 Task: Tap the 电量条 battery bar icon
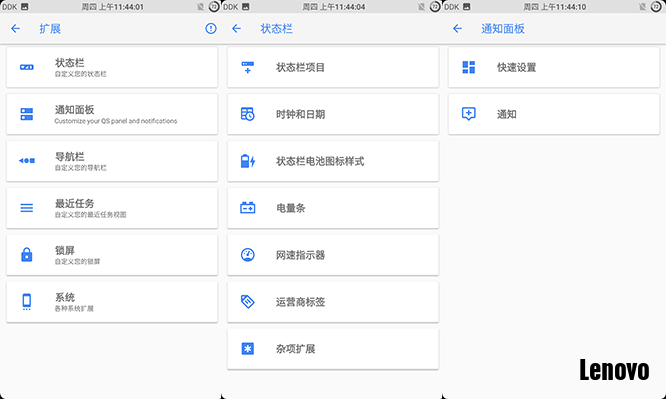pyautogui.click(x=248, y=208)
